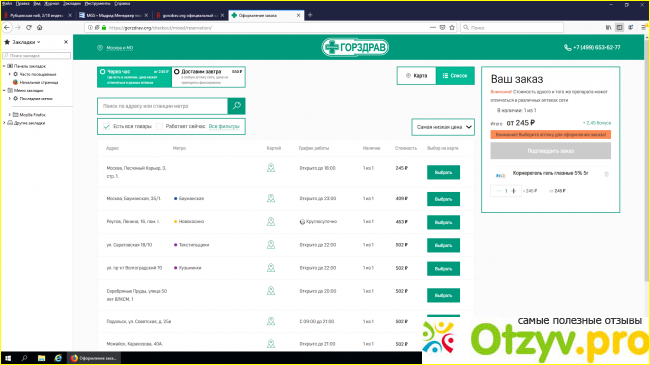
Task: Open the 'Самая низкая цена' sort dropdown
Action: tap(443, 127)
